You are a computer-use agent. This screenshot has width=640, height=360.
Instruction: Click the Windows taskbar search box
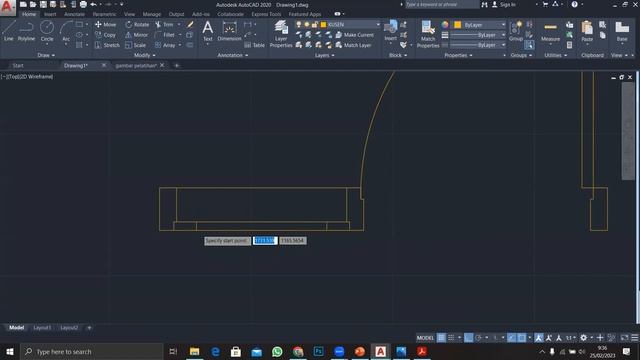pyautogui.click(x=92, y=351)
